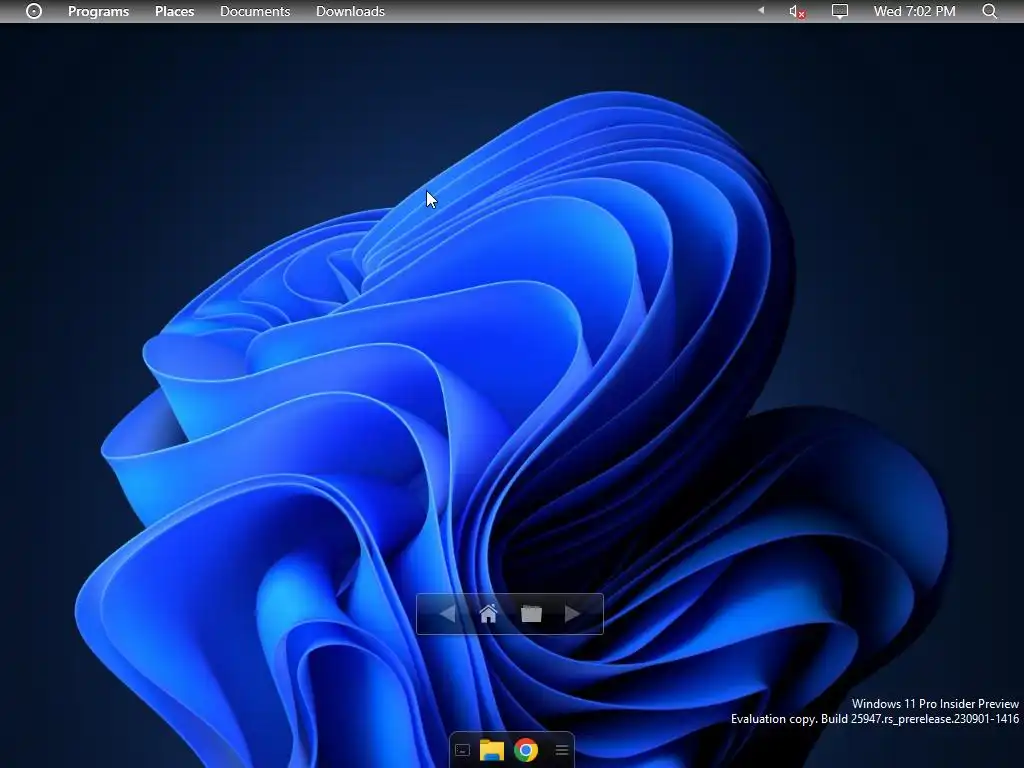Screen dimensions: 1024x768
Task: Open search with the magnifier icon
Action: [x=989, y=11]
